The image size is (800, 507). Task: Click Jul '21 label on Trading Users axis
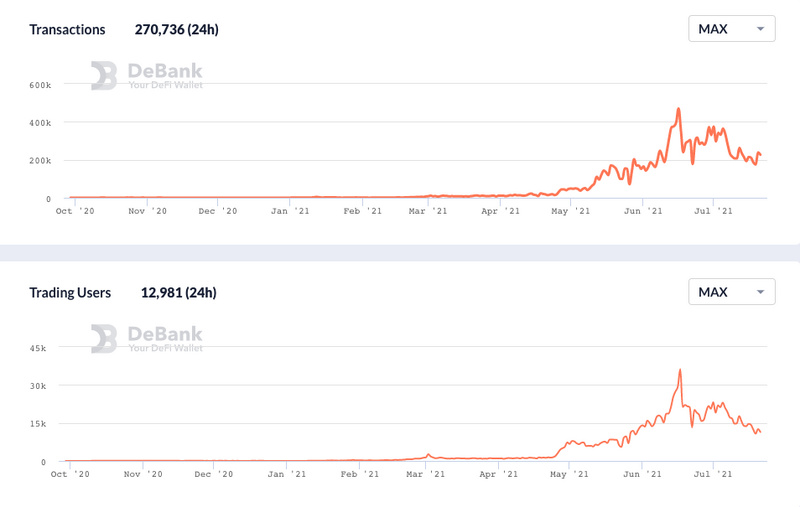[x=712, y=474]
